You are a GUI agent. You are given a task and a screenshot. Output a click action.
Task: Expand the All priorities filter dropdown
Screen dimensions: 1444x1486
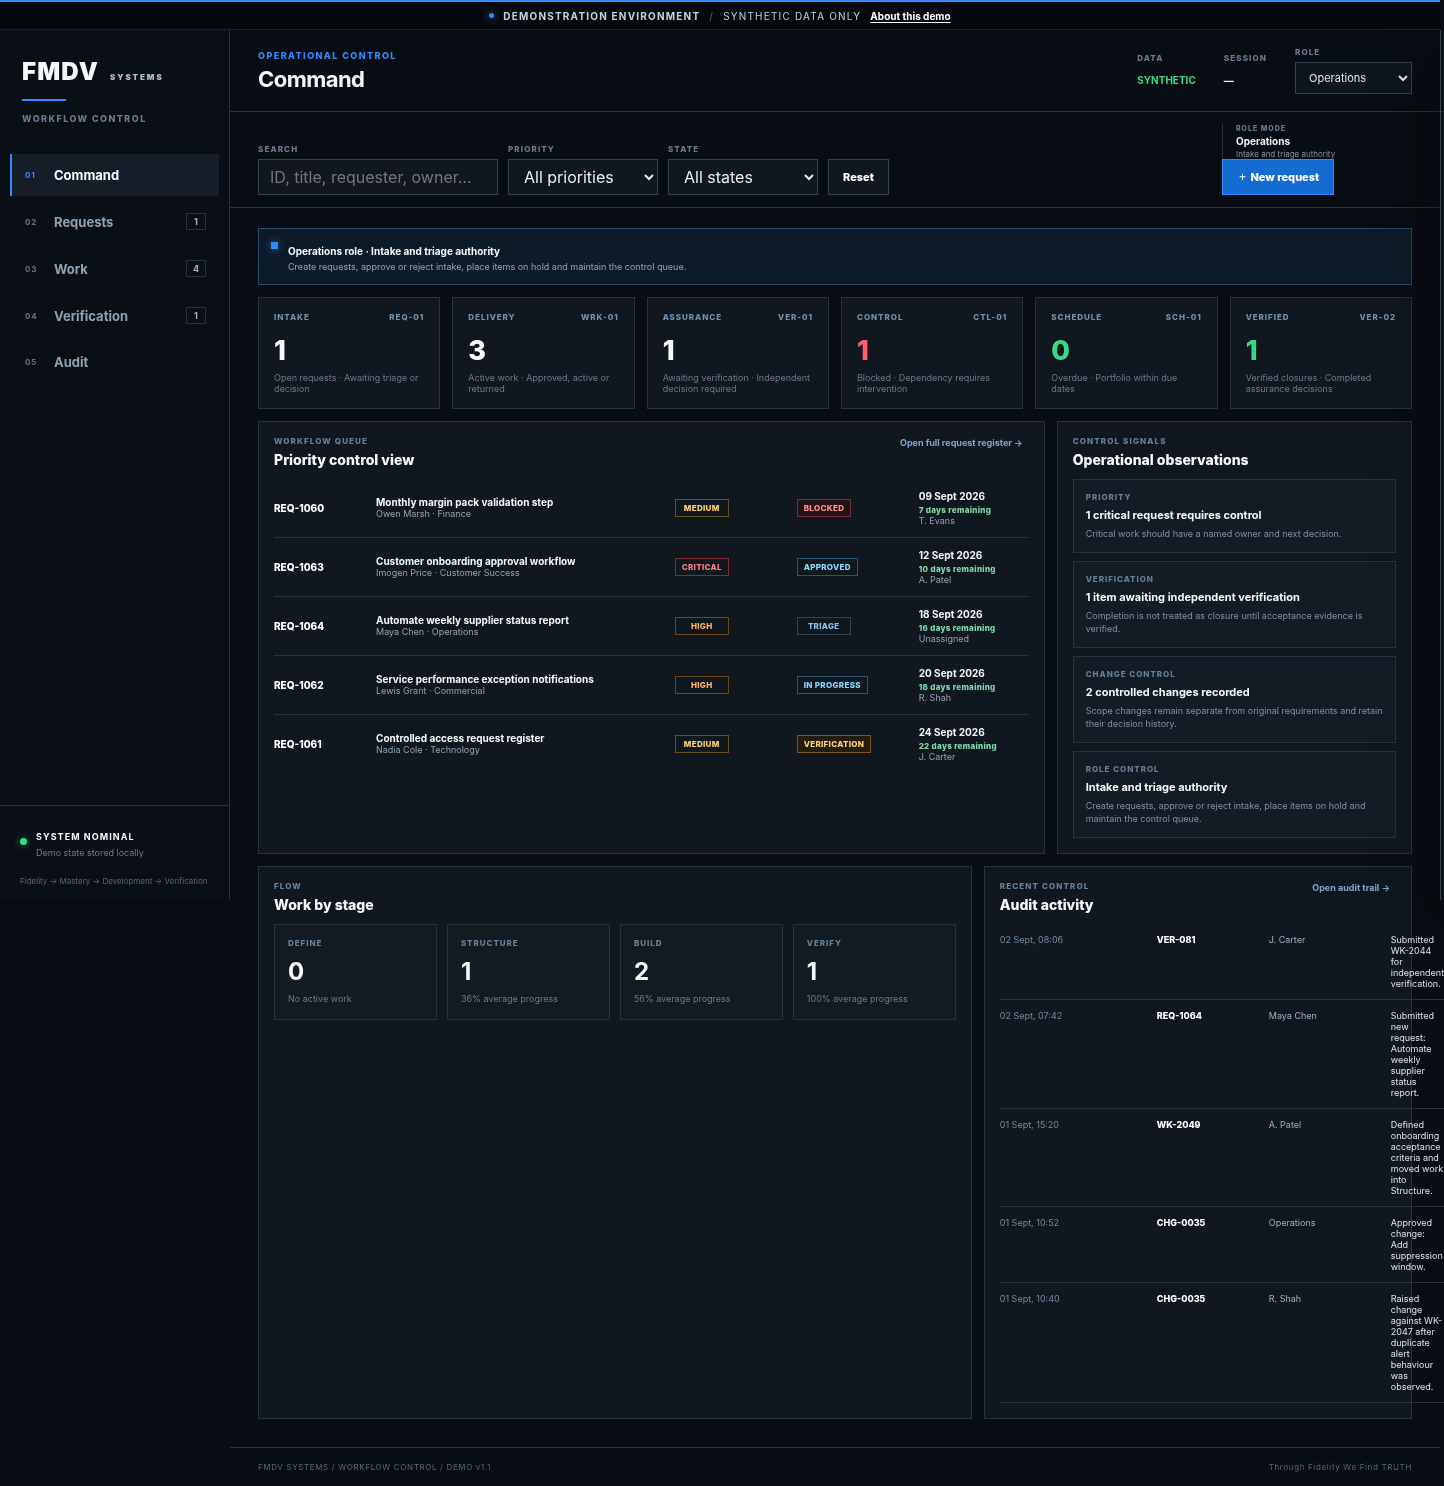click(x=583, y=177)
